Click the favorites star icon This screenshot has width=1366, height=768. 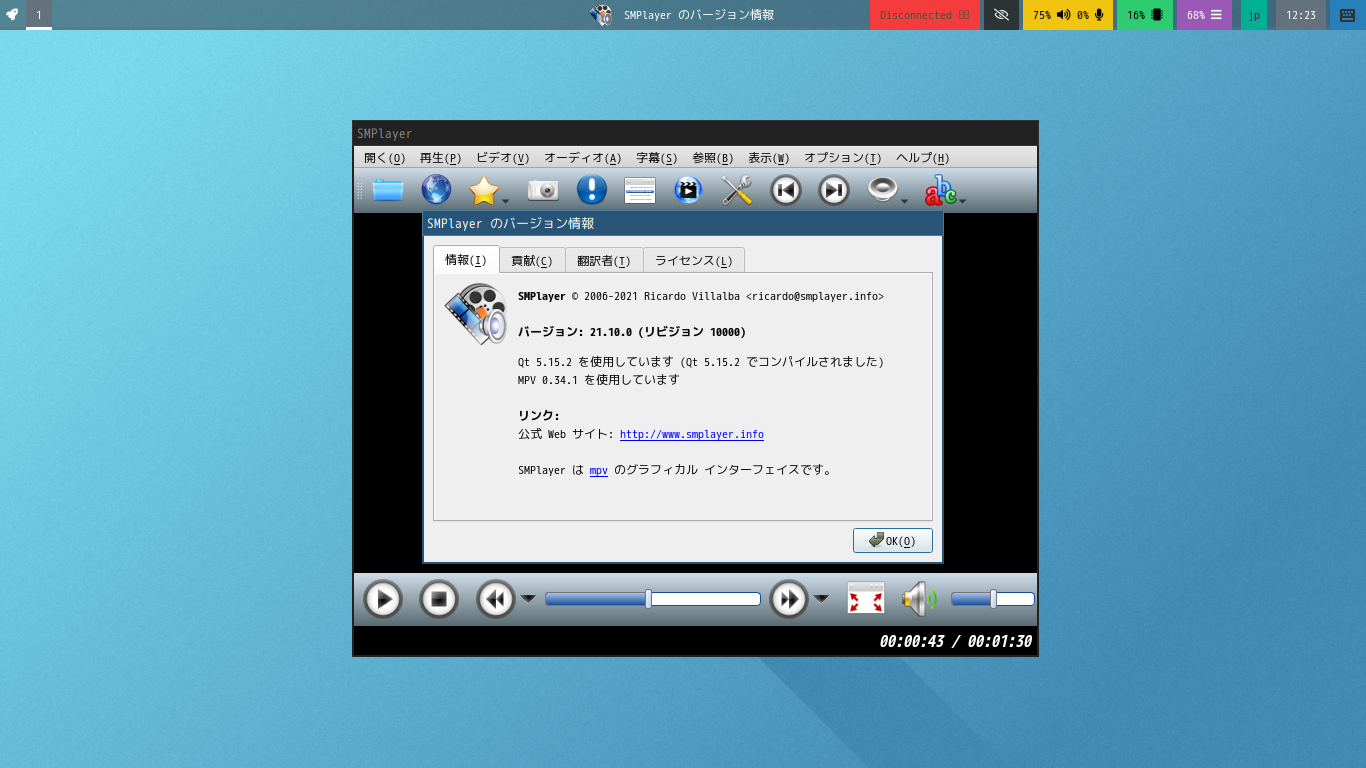coord(484,190)
